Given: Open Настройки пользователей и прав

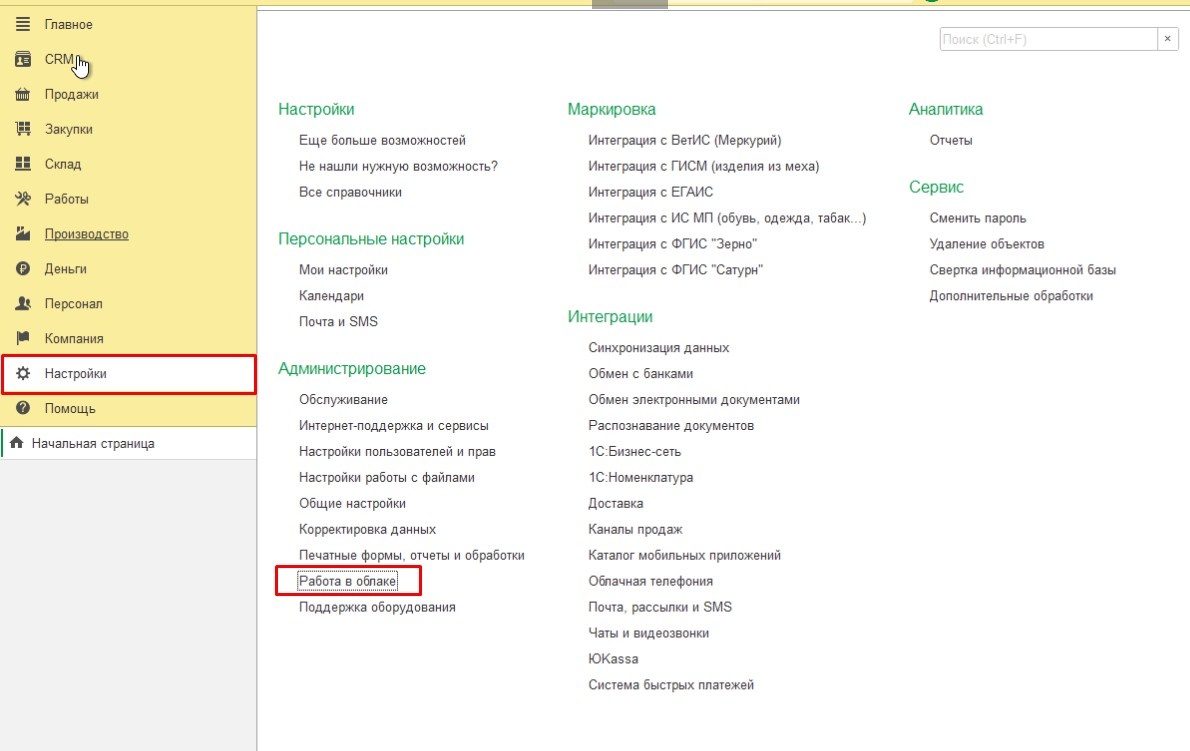Looking at the screenshot, I should (x=397, y=451).
